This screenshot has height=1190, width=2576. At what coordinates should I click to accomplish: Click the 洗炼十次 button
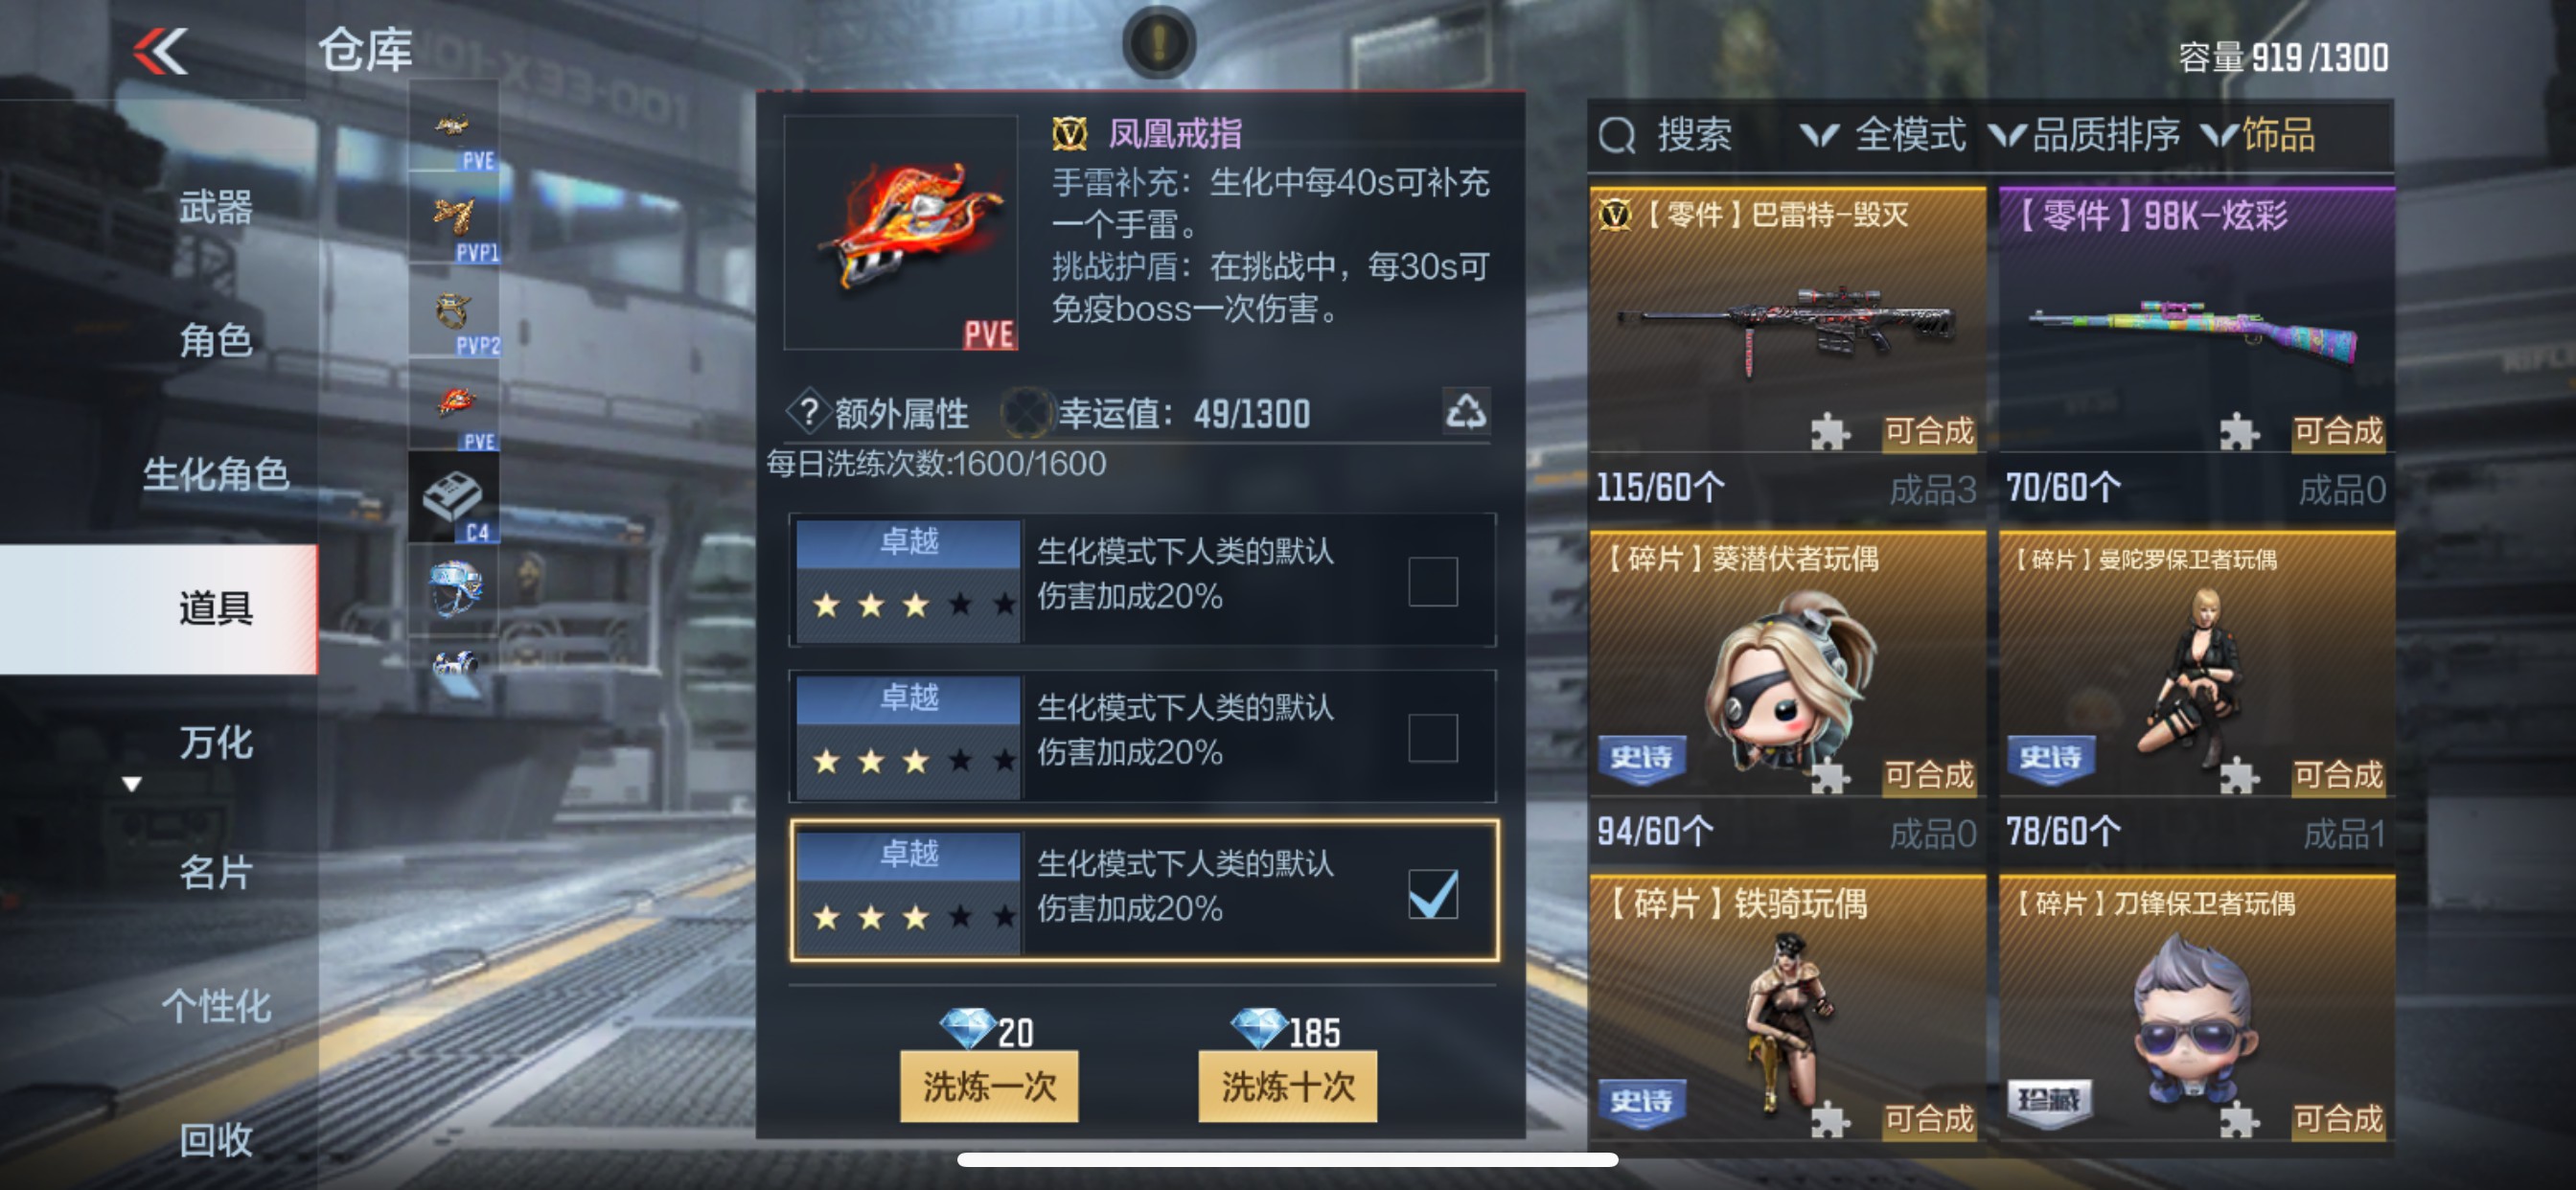(x=1287, y=1085)
